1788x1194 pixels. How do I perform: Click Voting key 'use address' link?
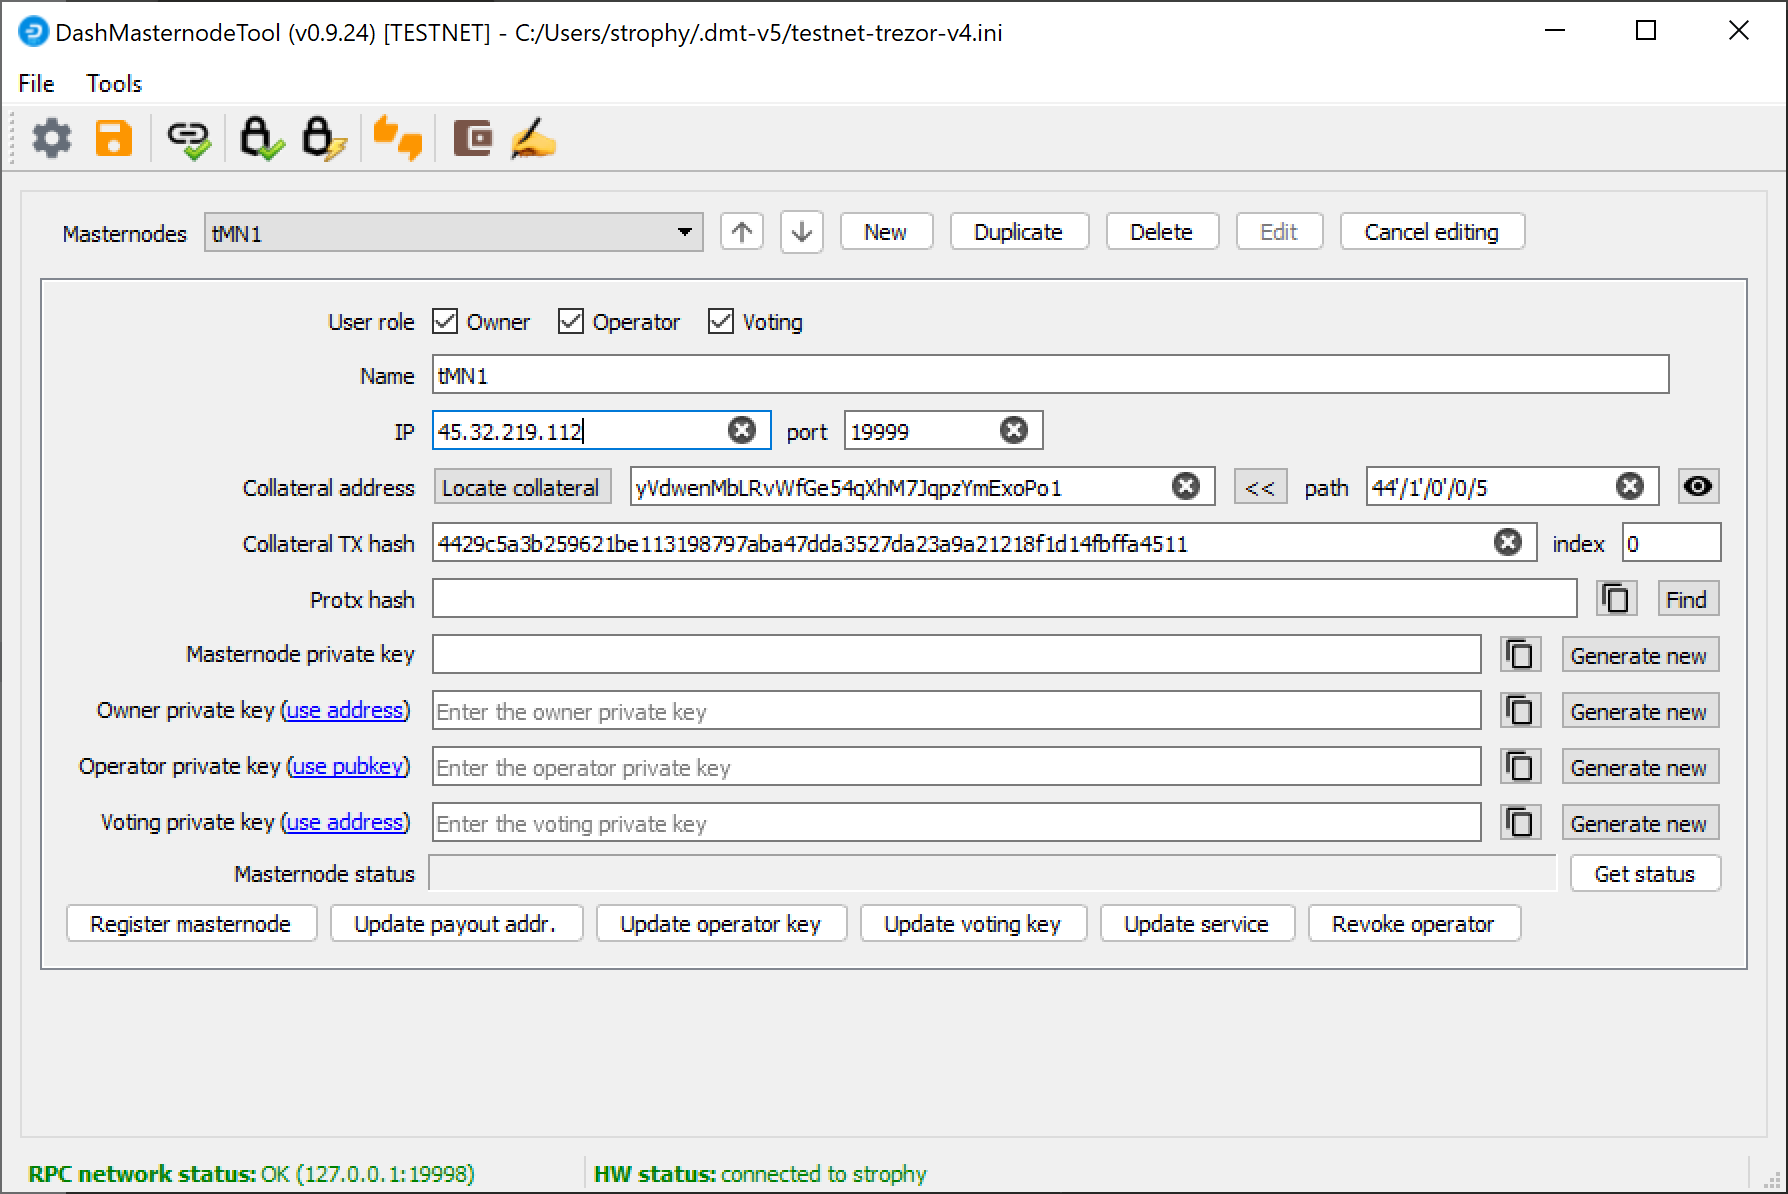(x=345, y=822)
